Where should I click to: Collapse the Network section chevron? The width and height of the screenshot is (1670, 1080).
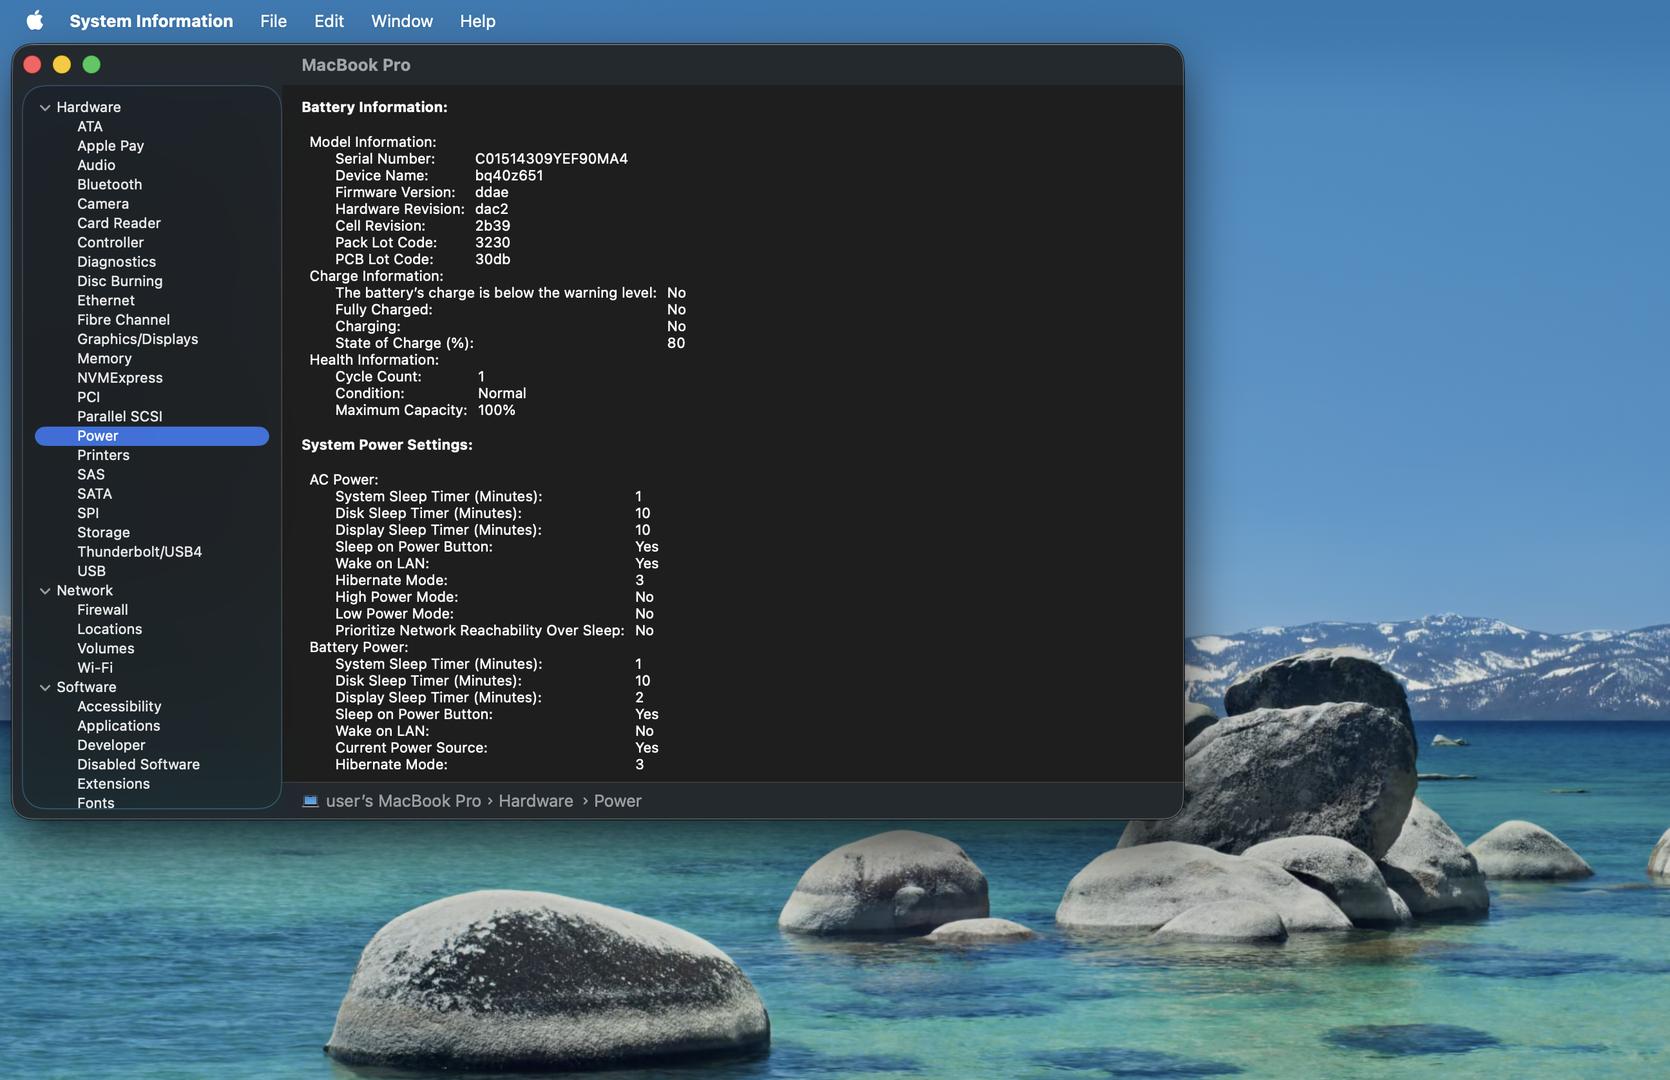[45, 591]
